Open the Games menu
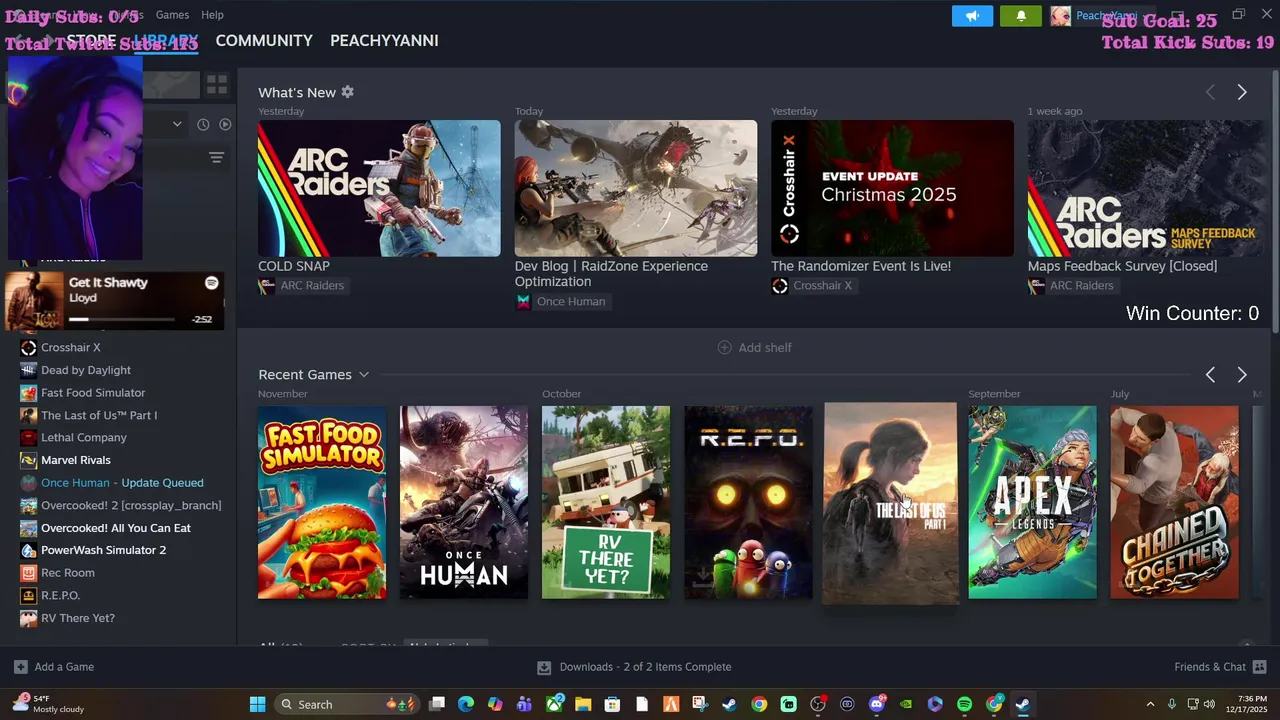 [x=172, y=15]
